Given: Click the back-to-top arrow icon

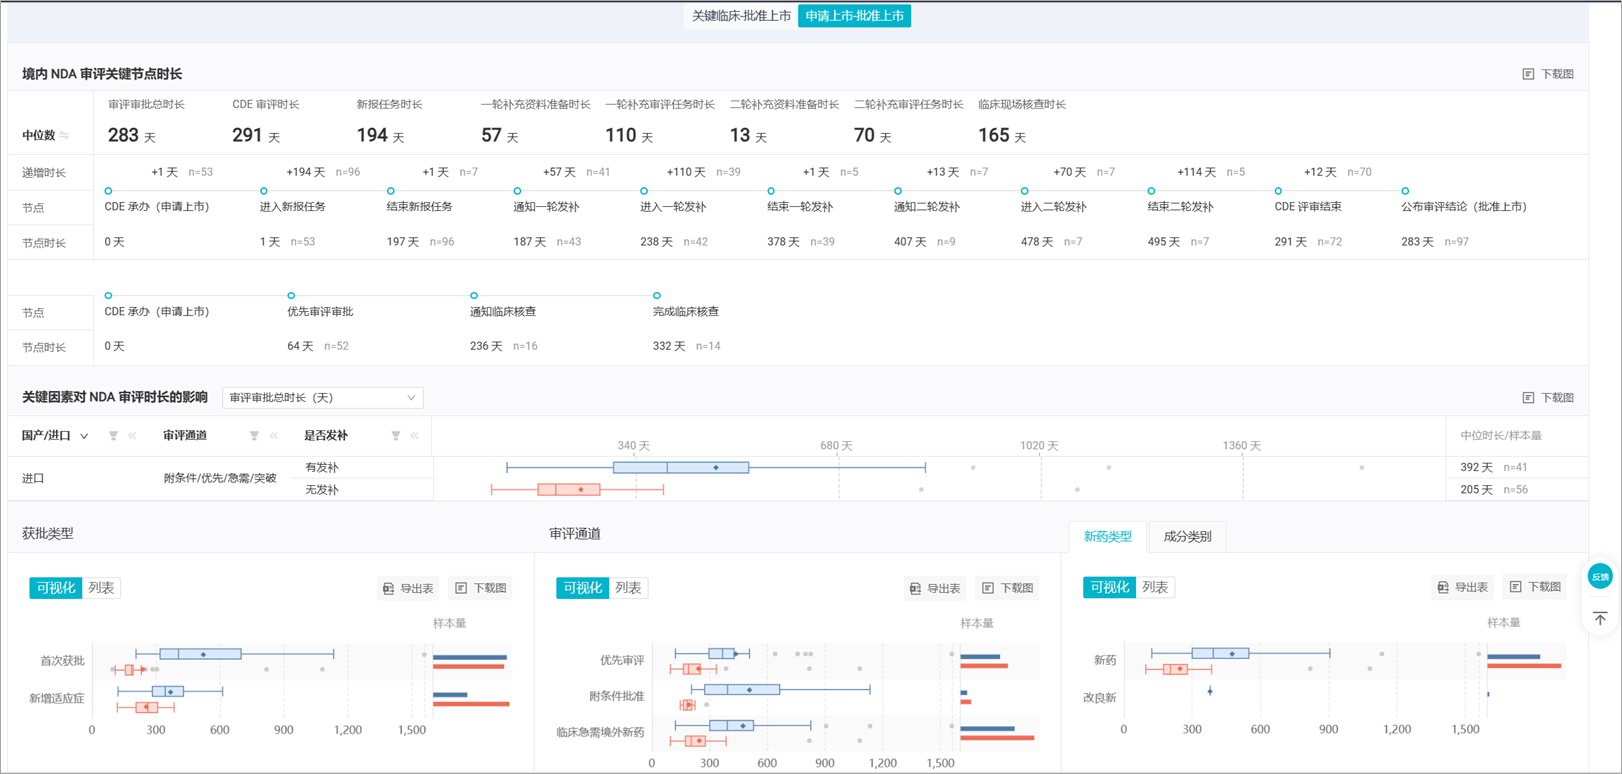Looking at the screenshot, I should pos(1600,618).
